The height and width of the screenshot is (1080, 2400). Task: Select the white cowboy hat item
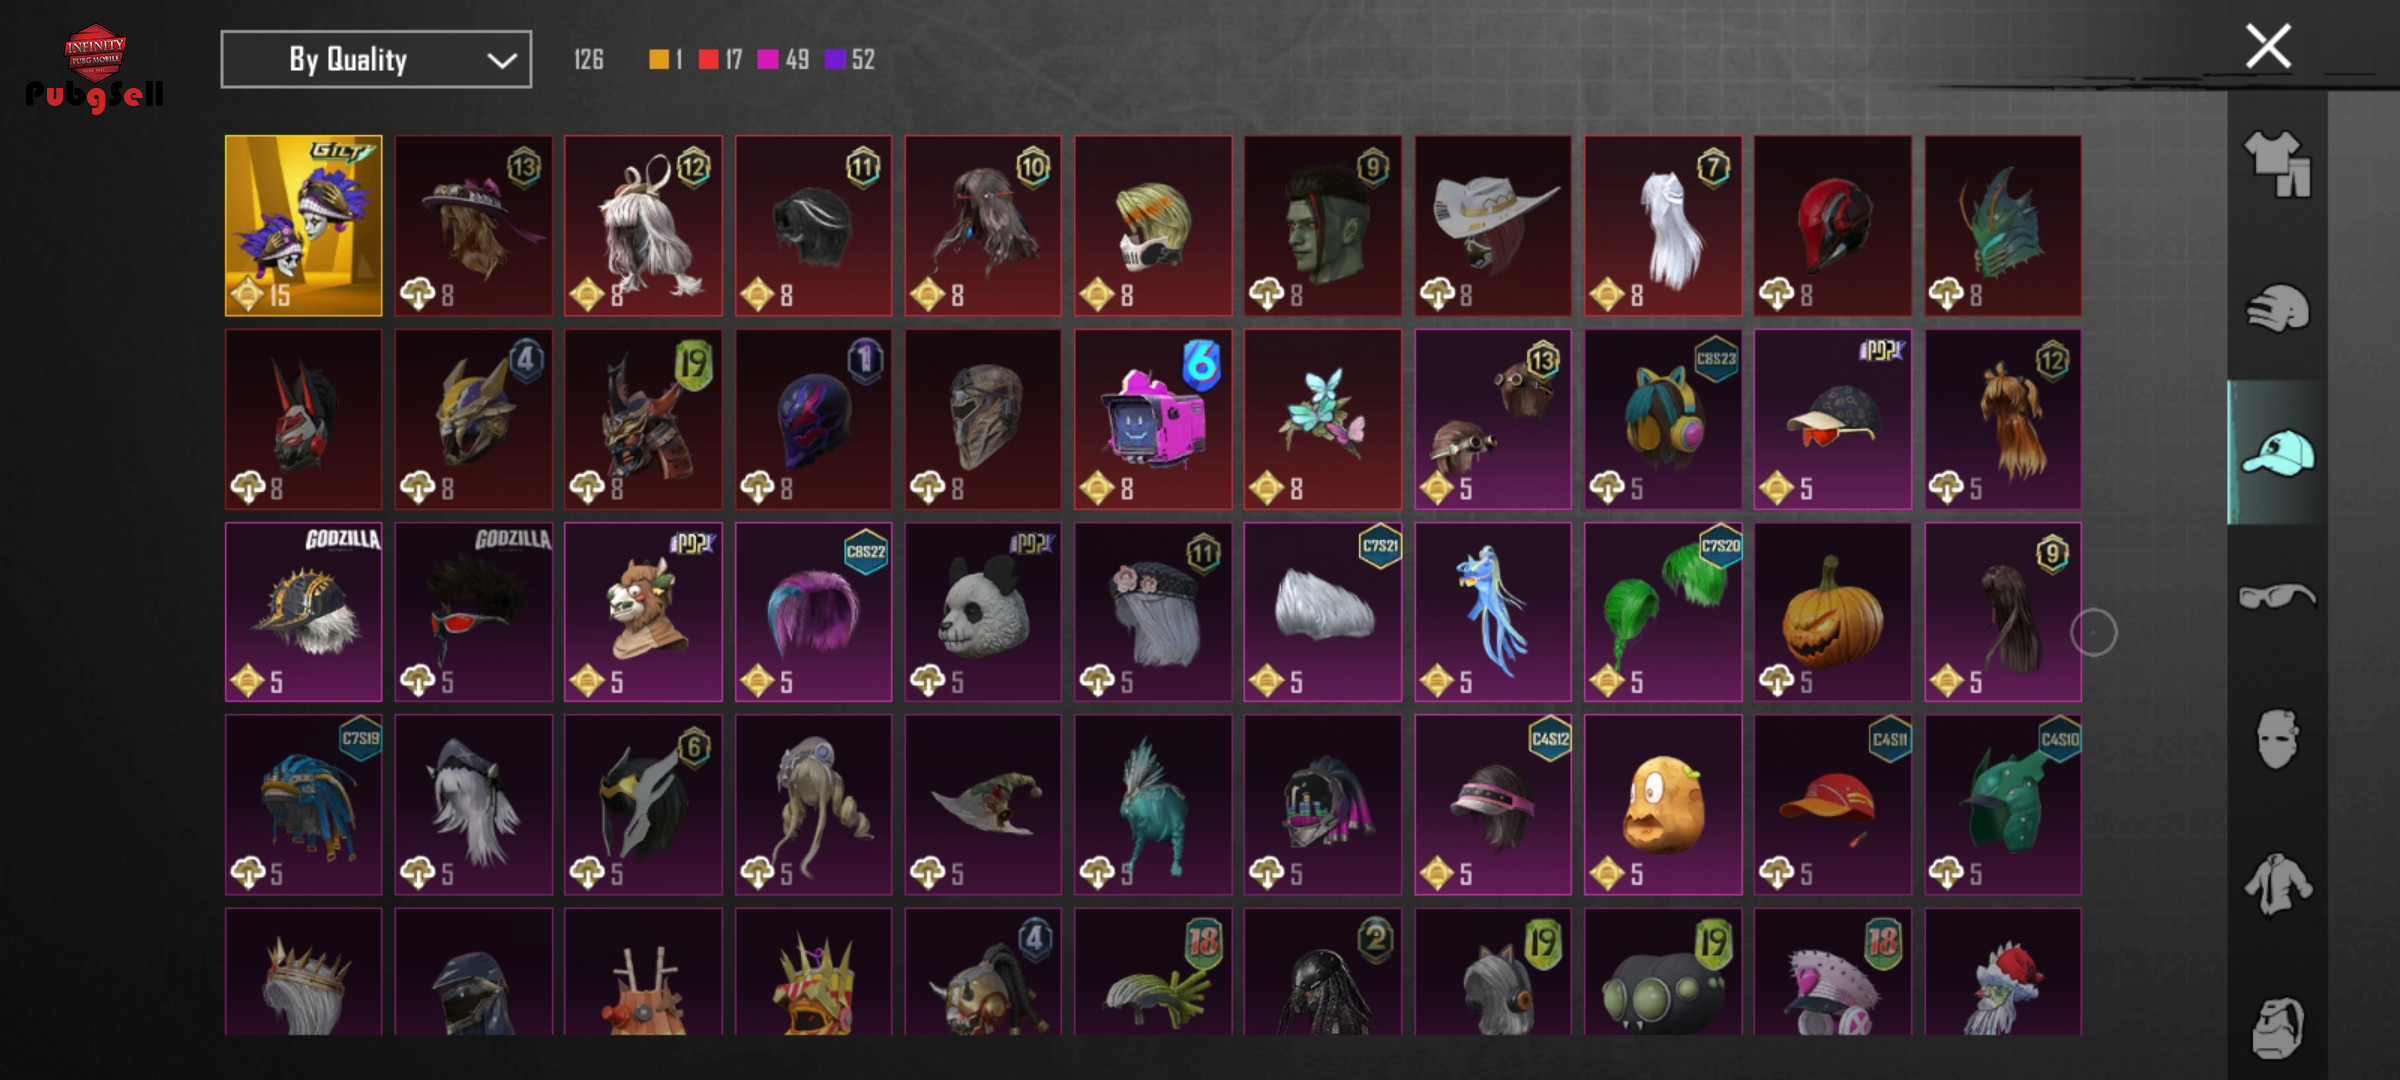1492,226
